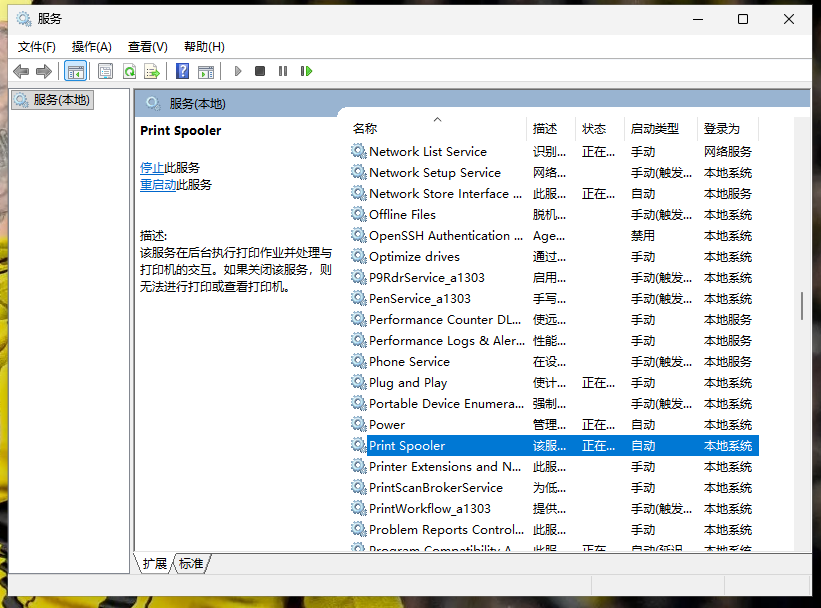Select the gear icon of Network List Service
821x608 pixels.
pos(359,151)
